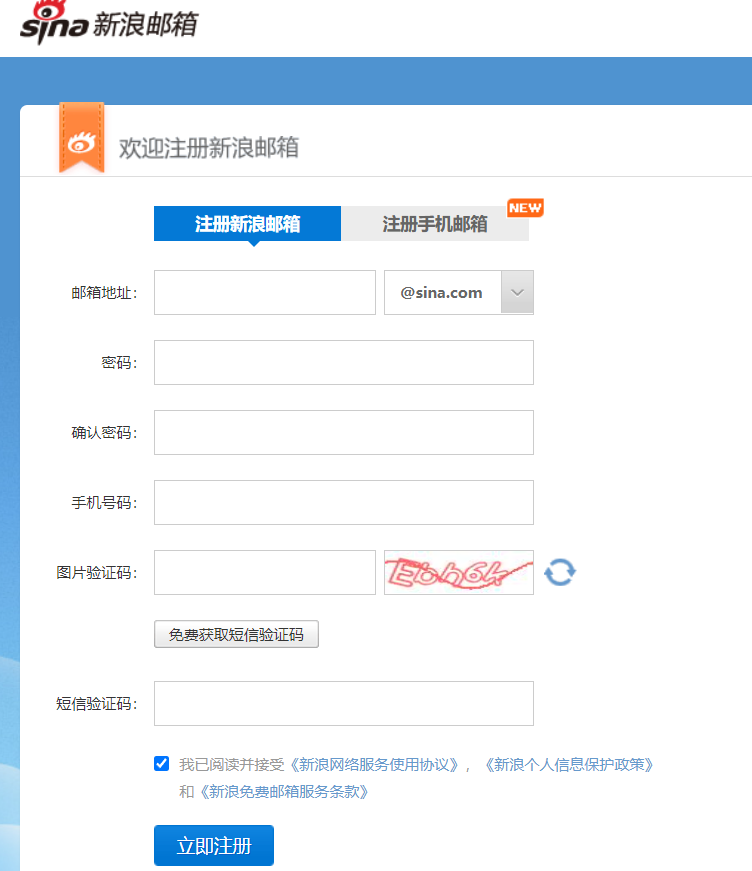Click the 邮箱地址 label

coord(104,293)
